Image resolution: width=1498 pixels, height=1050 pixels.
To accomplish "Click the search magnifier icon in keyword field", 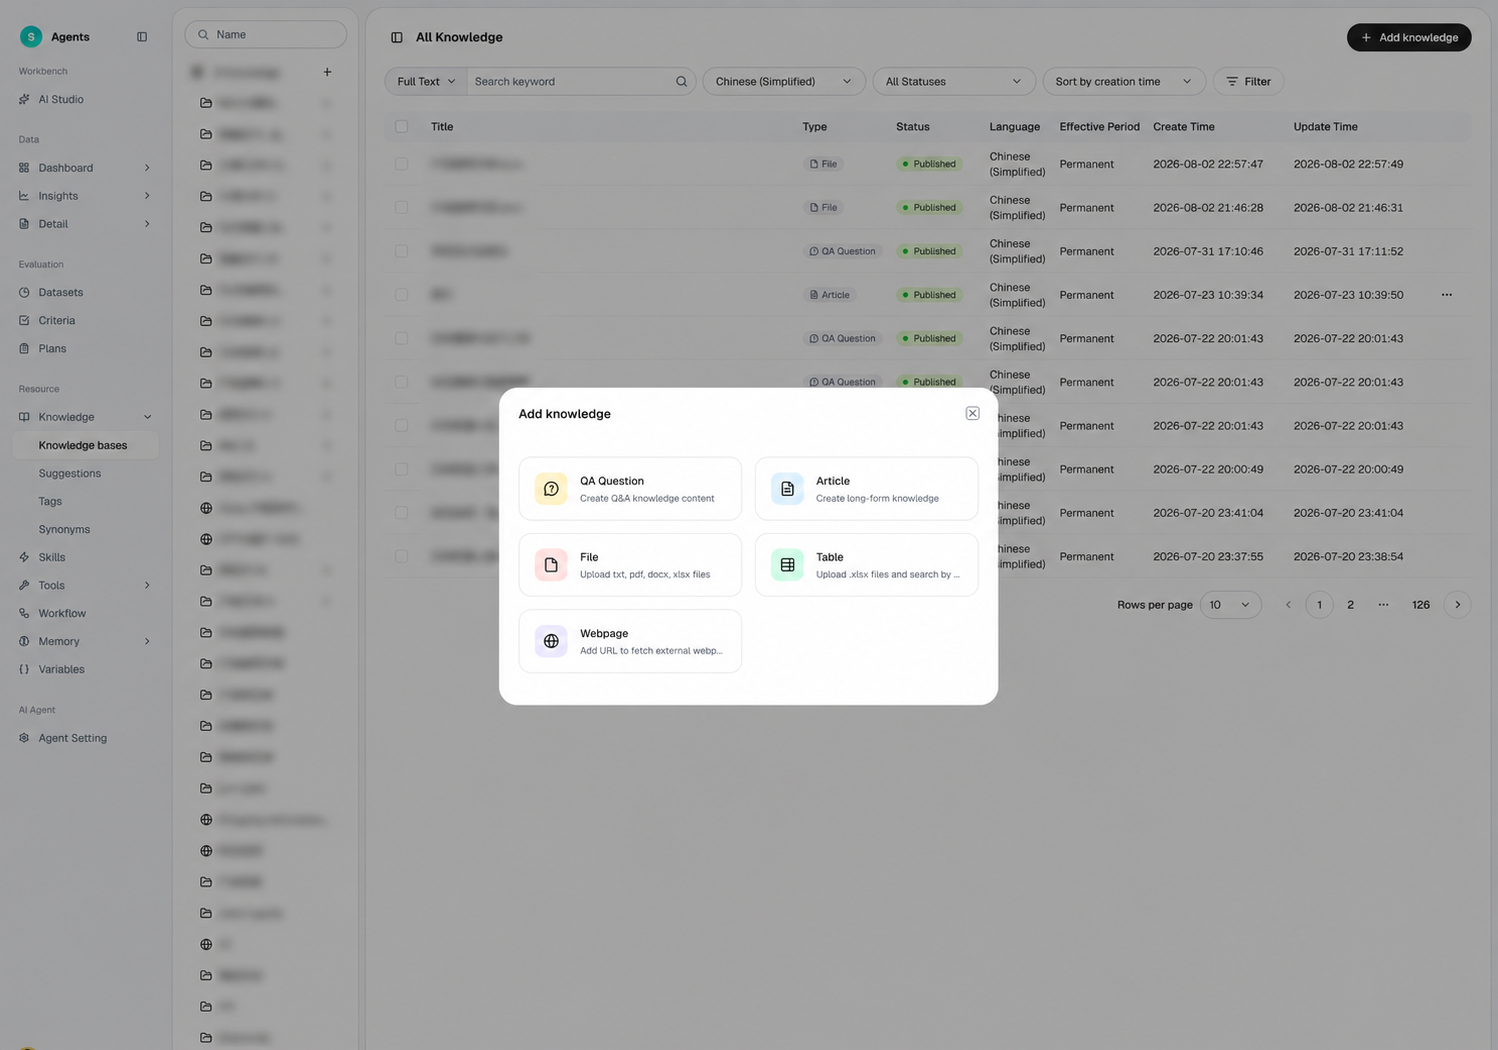I will point(681,81).
